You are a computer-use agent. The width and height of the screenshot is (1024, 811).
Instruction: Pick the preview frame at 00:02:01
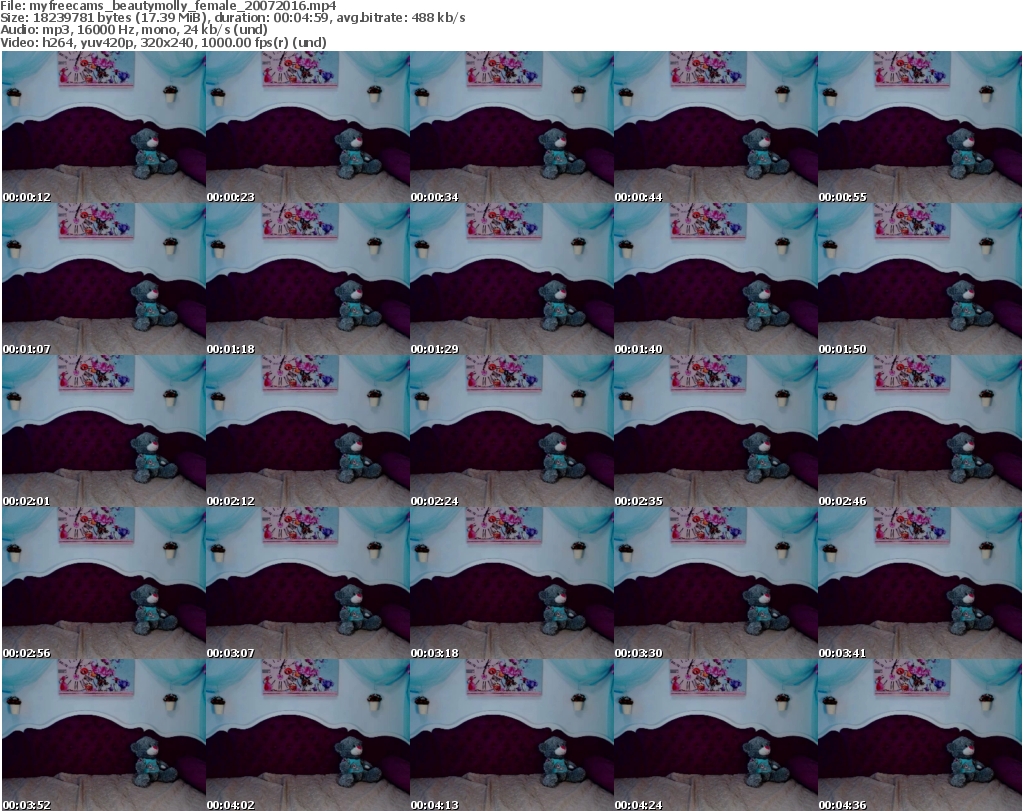104,431
